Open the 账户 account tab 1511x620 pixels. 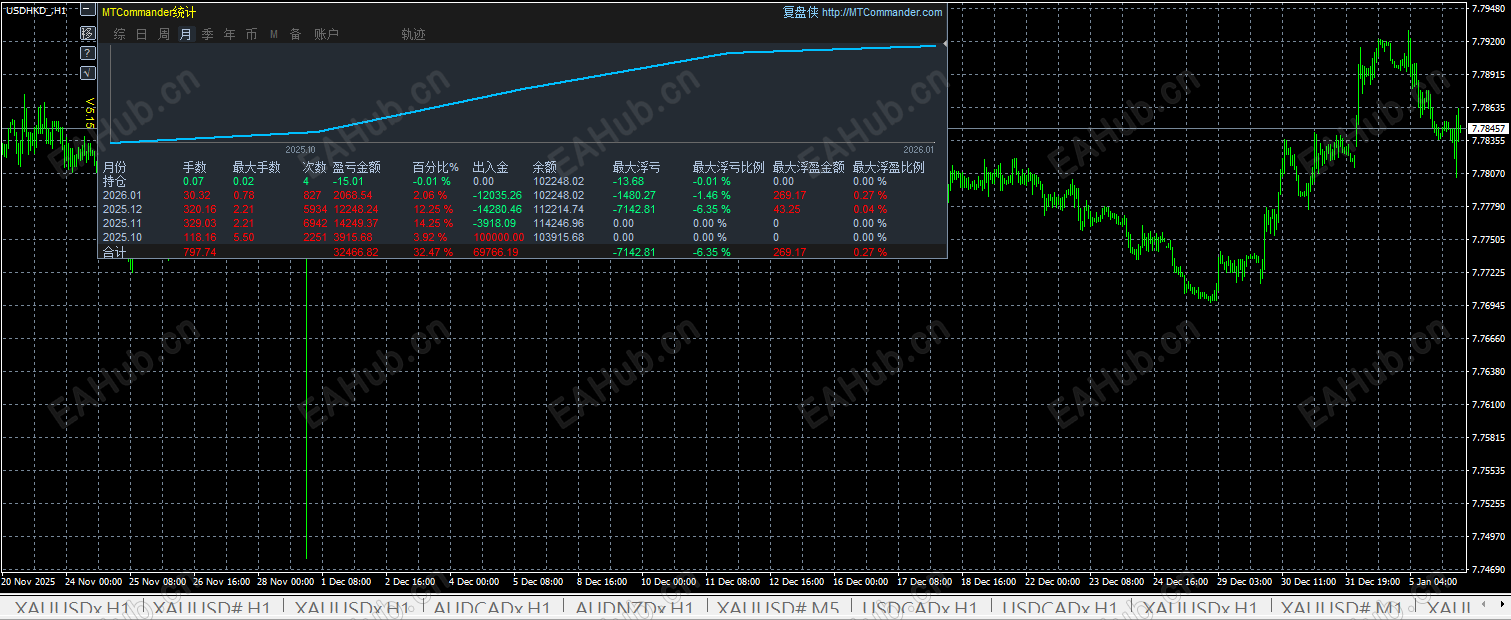point(327,34)
